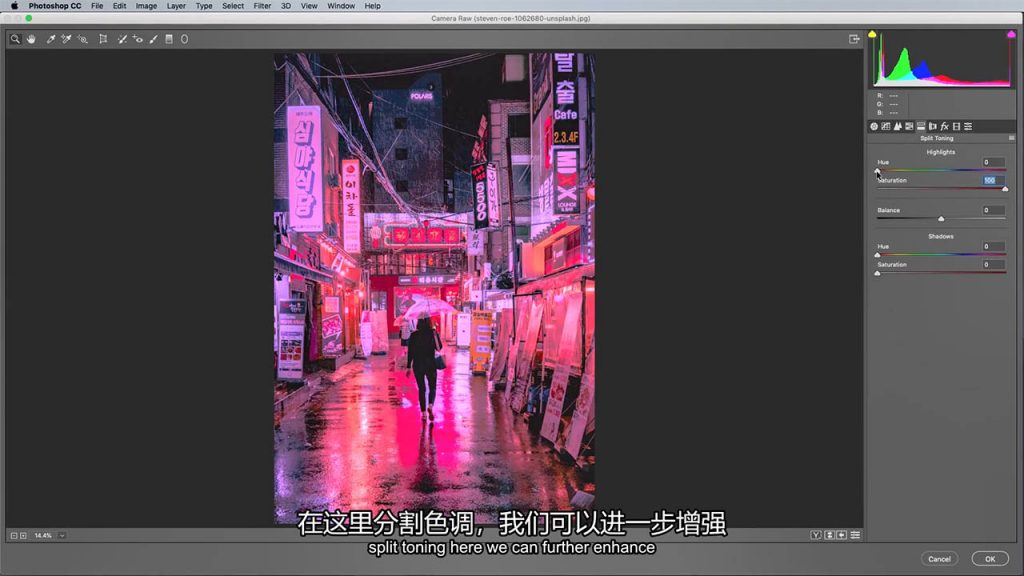Screen dimensions: 1024x576
Task: Open the Filter menu
Action: pos(262,6)
